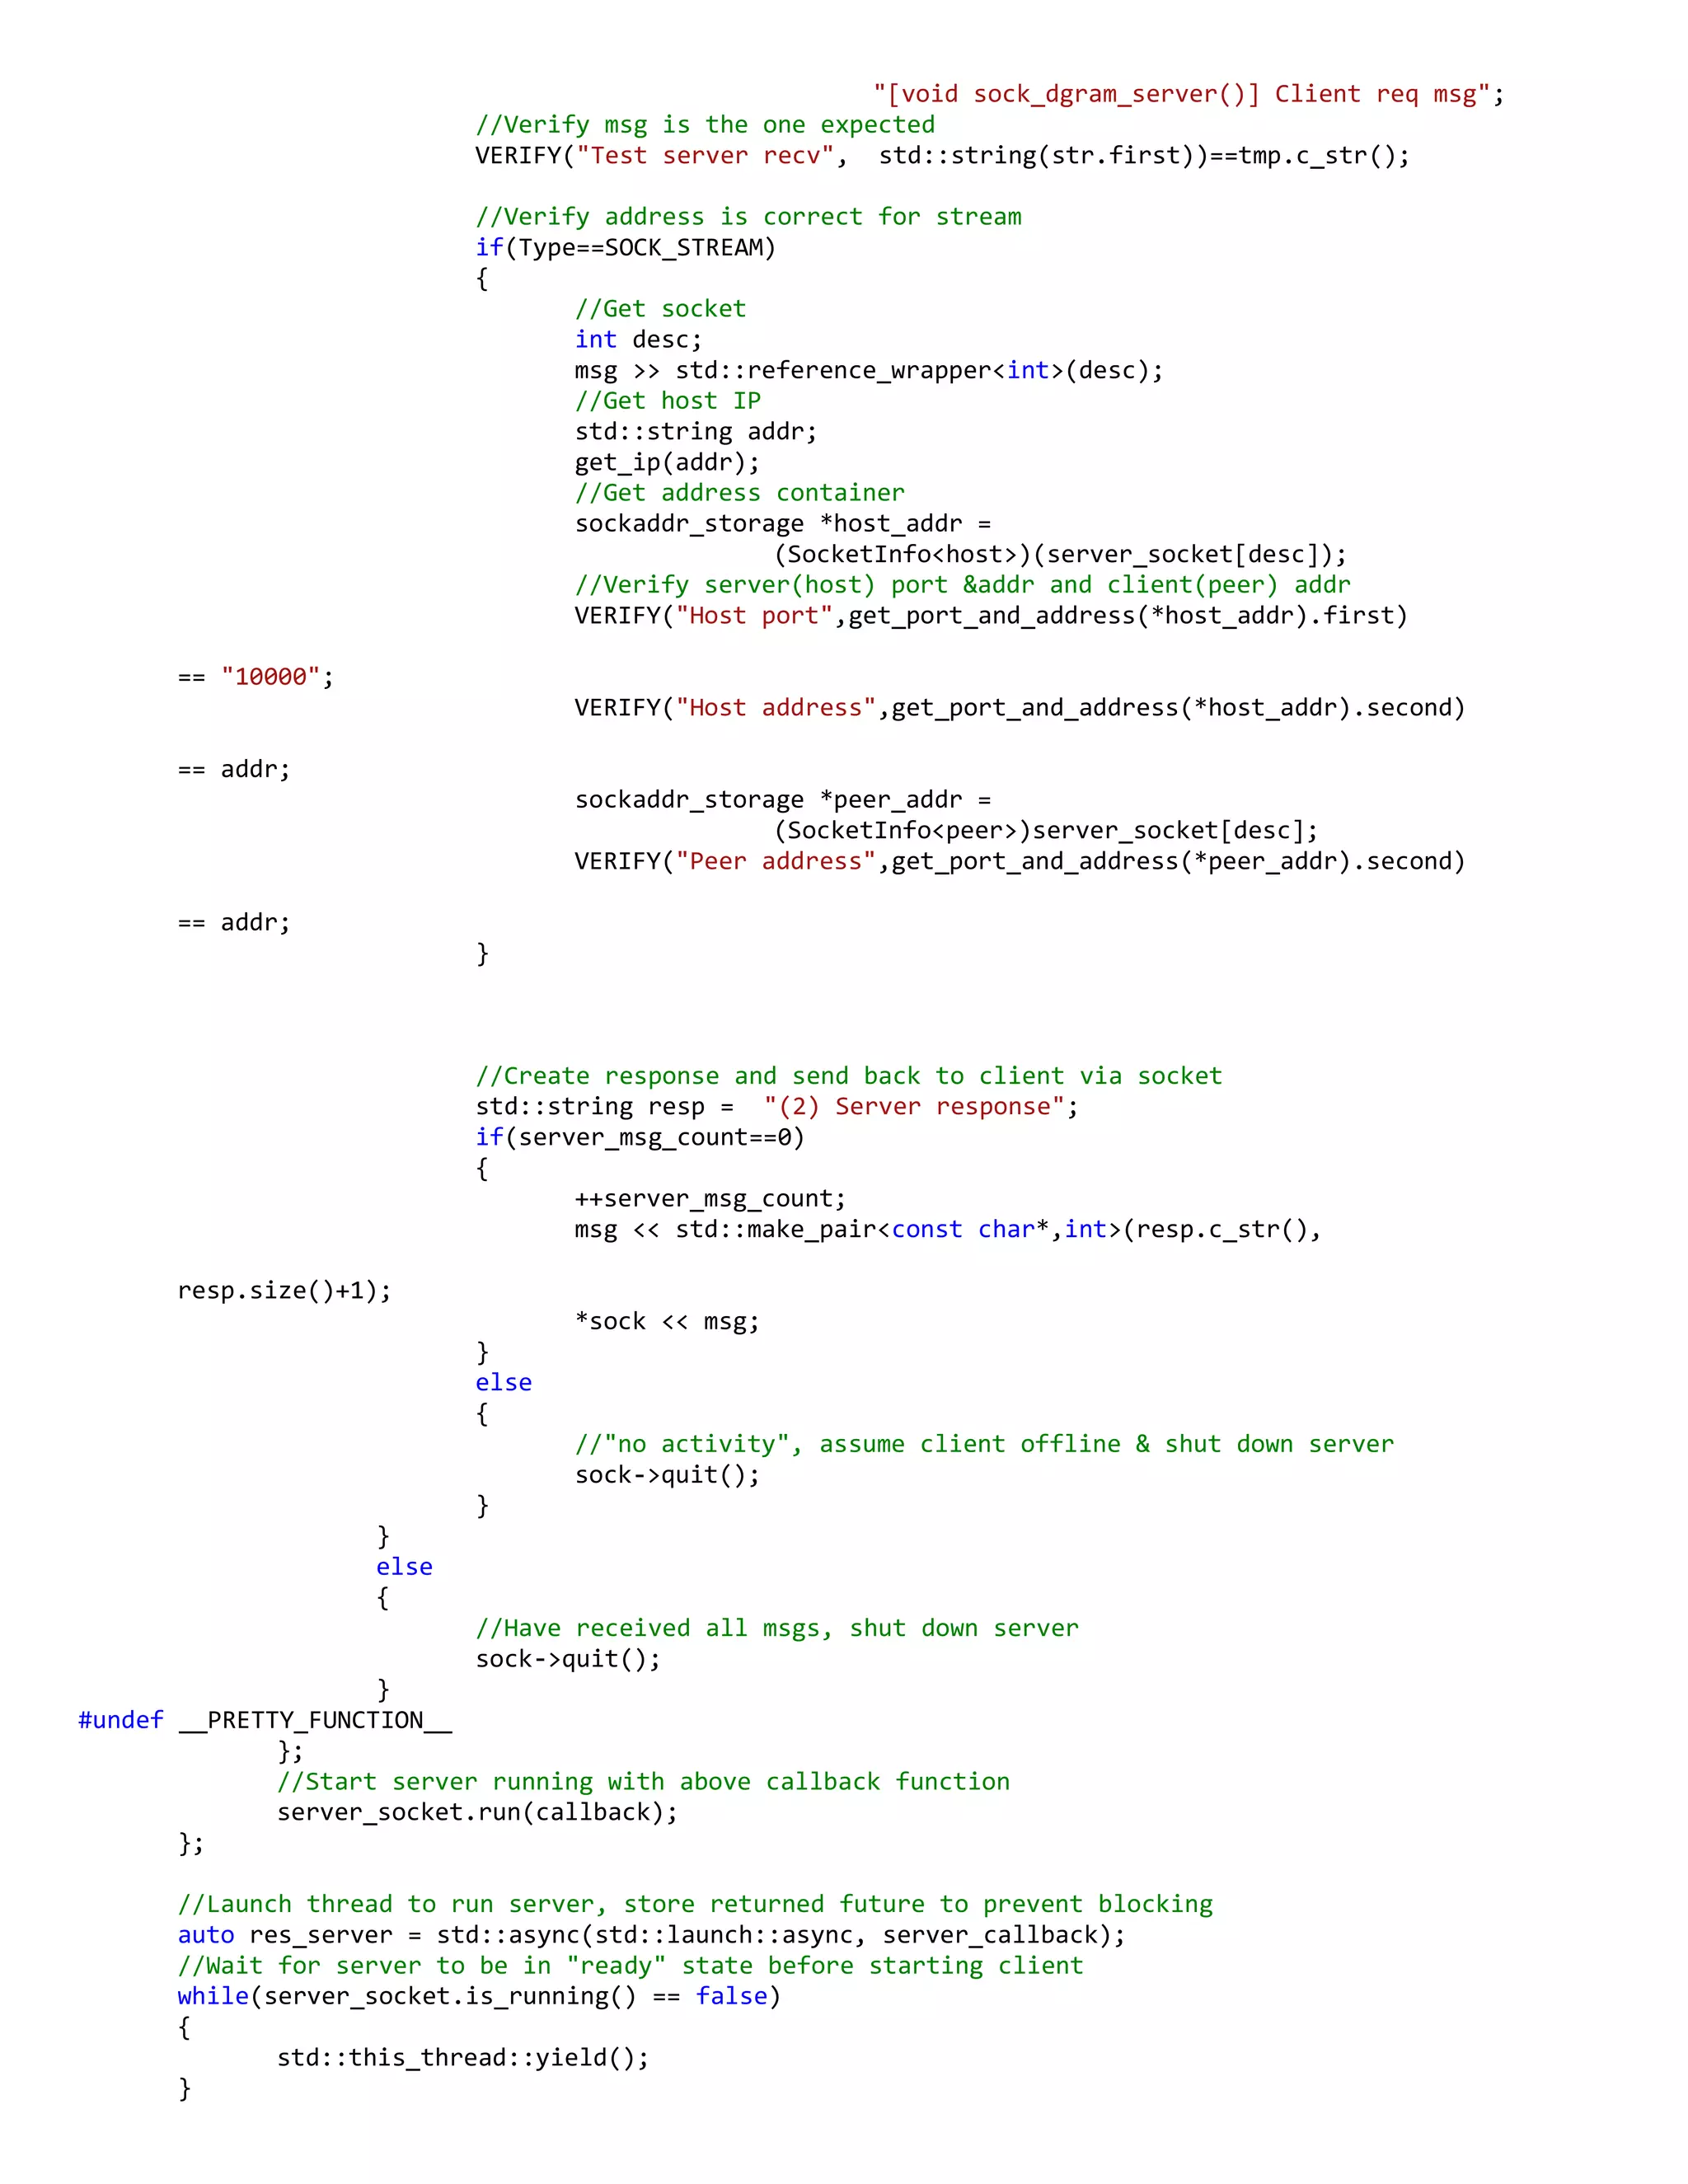
Task: Click the string "Peer address"
Action: [775, 861]
